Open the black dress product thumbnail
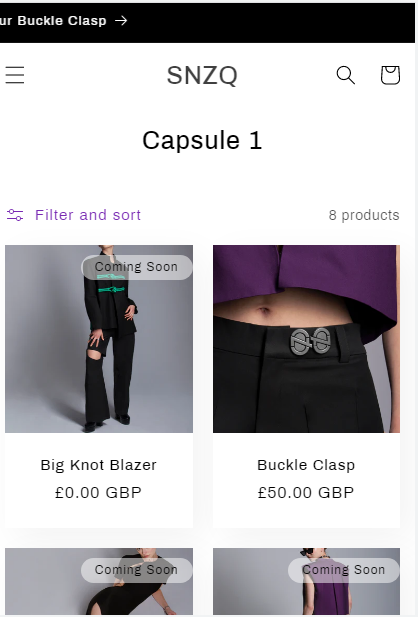The width and height of the screenshot is (418, 617). tap(99, 582)
